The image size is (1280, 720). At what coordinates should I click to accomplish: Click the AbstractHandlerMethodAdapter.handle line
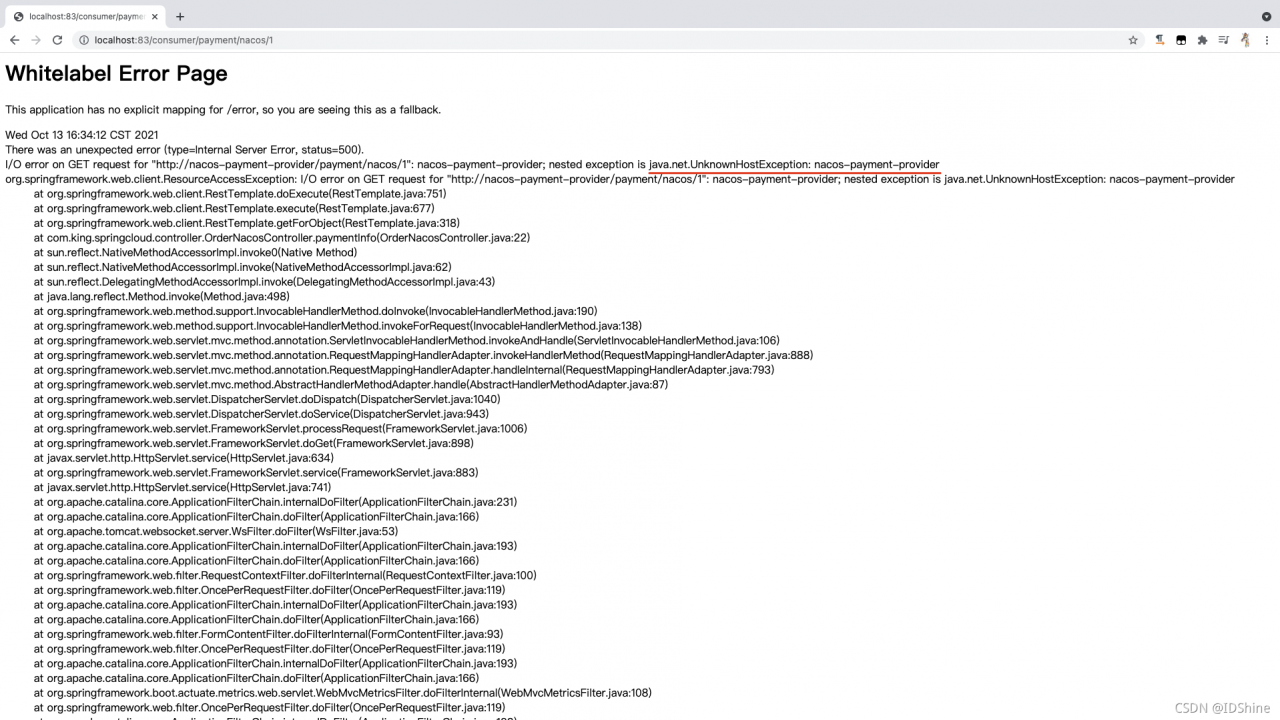tap(351, 385)
